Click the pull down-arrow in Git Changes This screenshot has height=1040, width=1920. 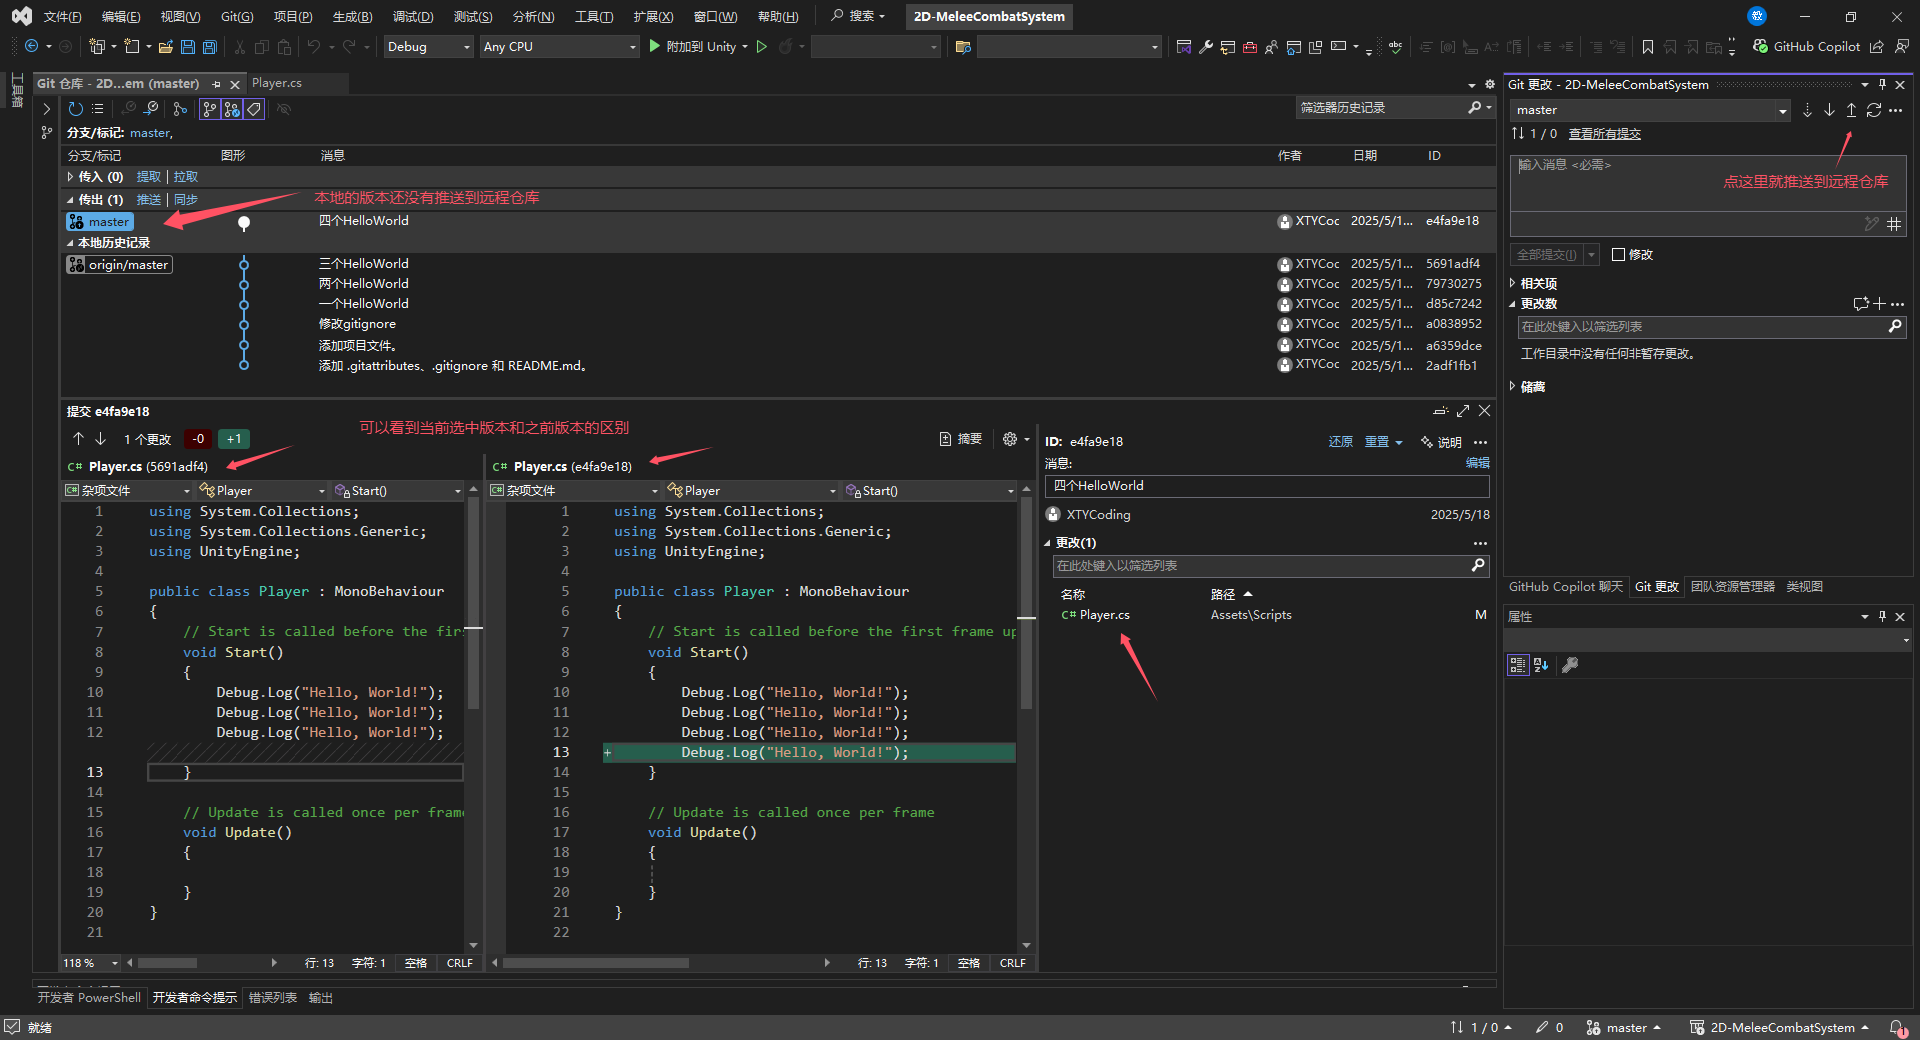(x=1829, y=110)
